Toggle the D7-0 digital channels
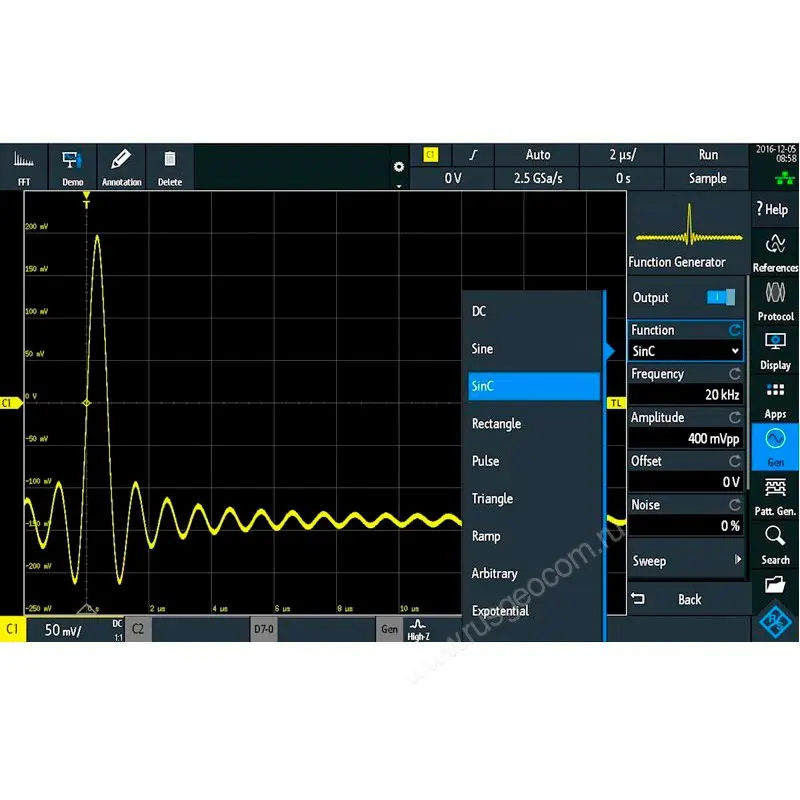Image resolution: width=800 pixels, height=800 pixels. [x=262, y=629]
